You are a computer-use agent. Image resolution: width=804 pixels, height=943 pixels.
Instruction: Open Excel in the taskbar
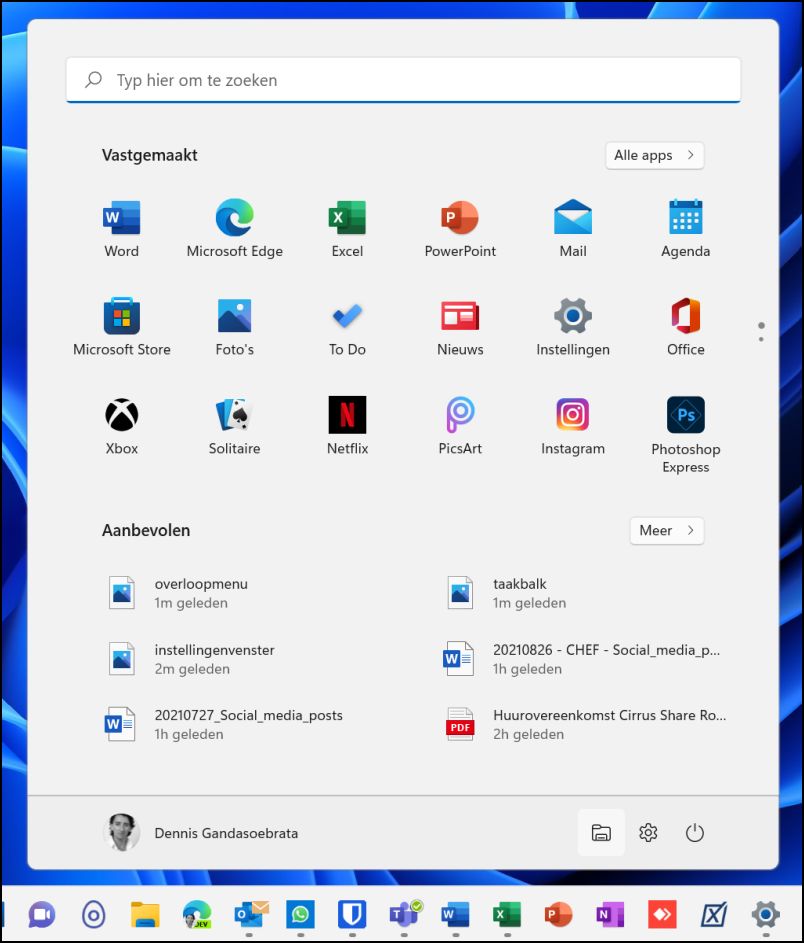point(507,915)
